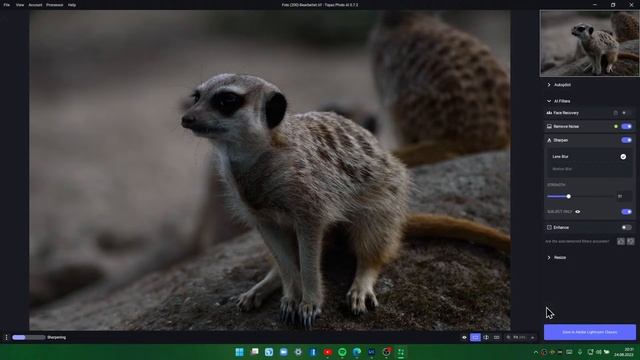Expand the Autopilot section
The height and width of the screenshot is (360, 640).
click(x=549, y=85)
